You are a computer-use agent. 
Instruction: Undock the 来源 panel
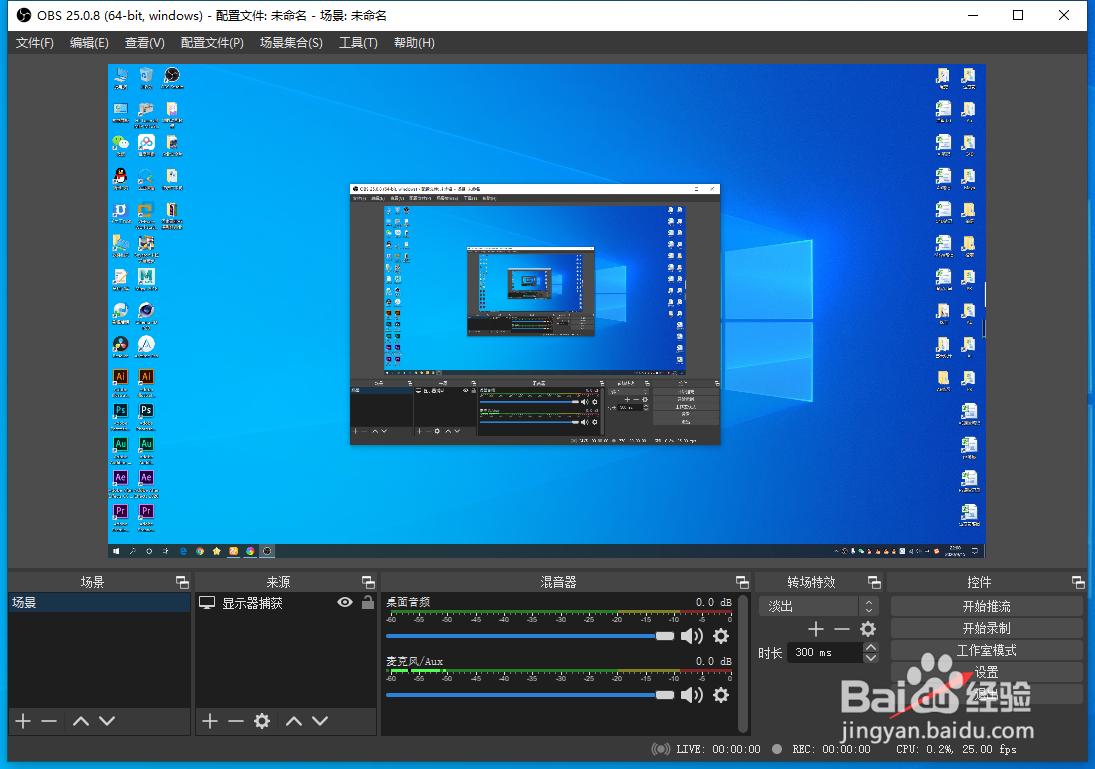pyautogui.click(x=369, y=582)
